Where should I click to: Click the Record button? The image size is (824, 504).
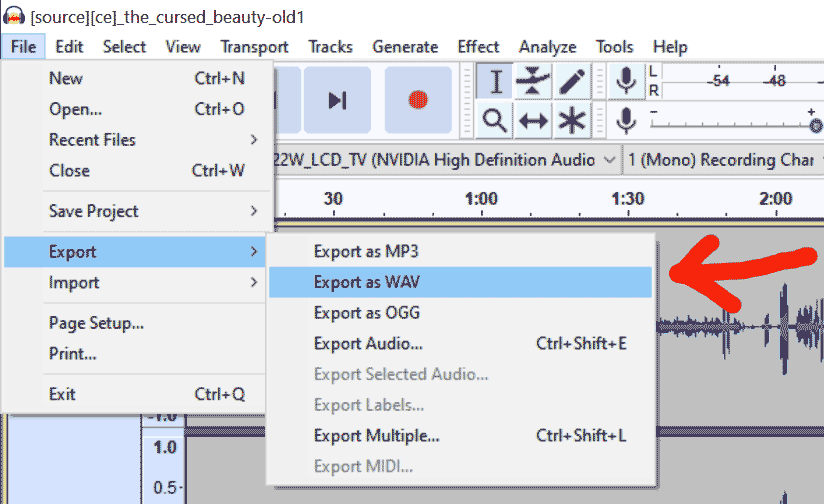tap(418, 99)
